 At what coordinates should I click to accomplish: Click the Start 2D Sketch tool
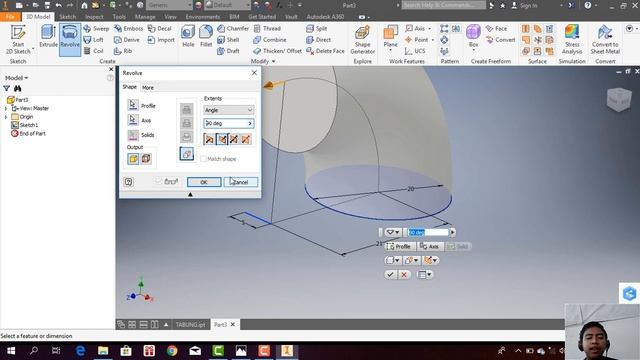coord(18,40)
